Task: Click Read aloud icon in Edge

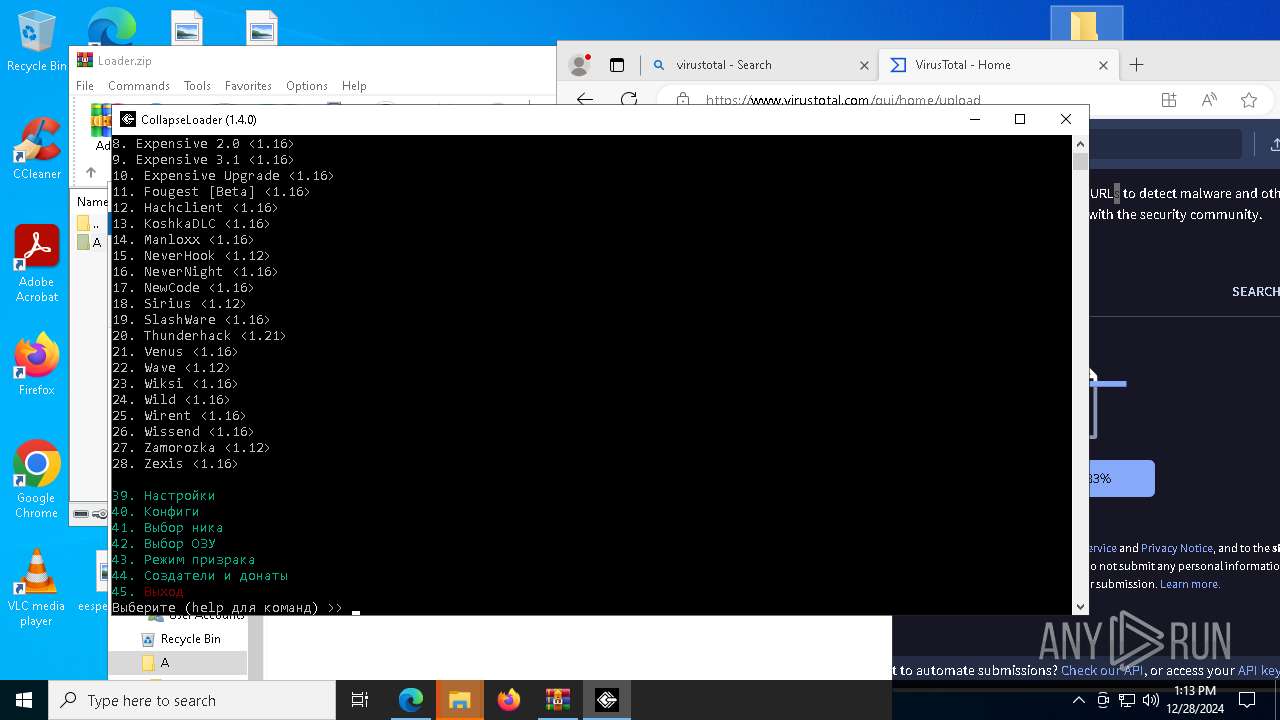Action: coord(1209,99)
